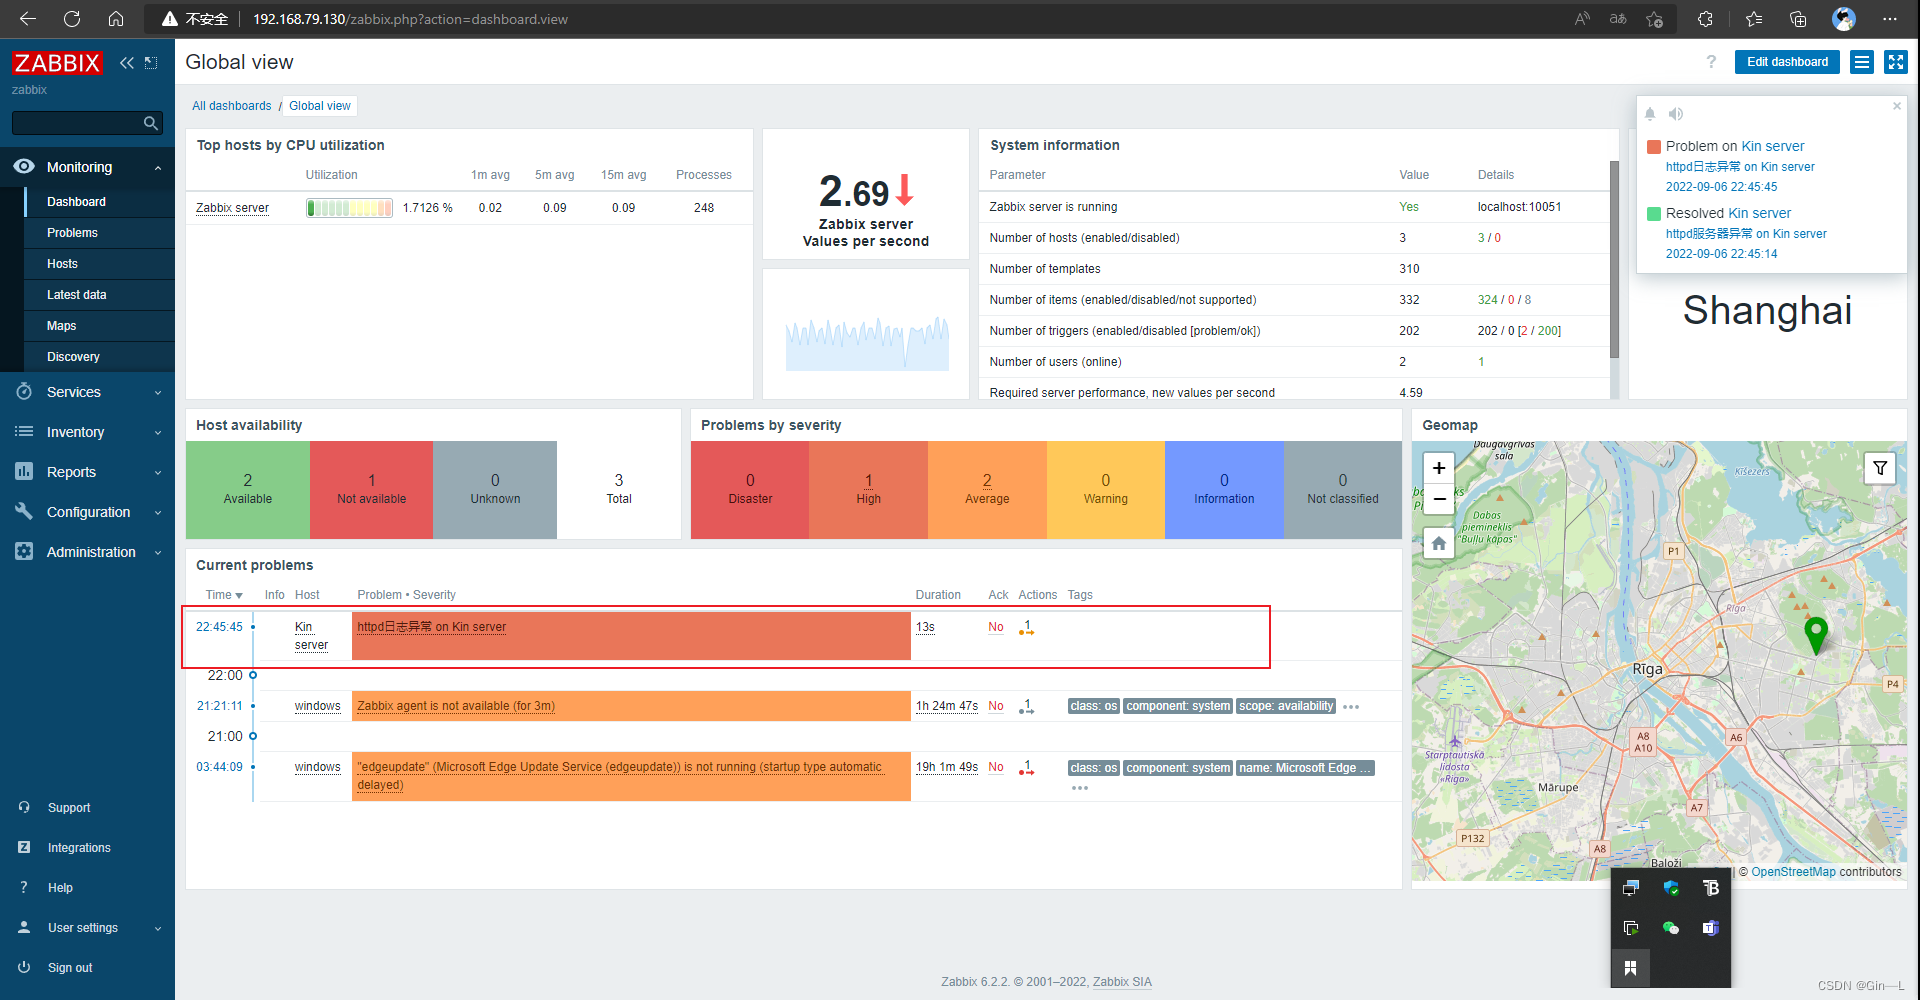Click Kin server link in Problem notification
The image size is (1920, 1000).
[1773, 146]
